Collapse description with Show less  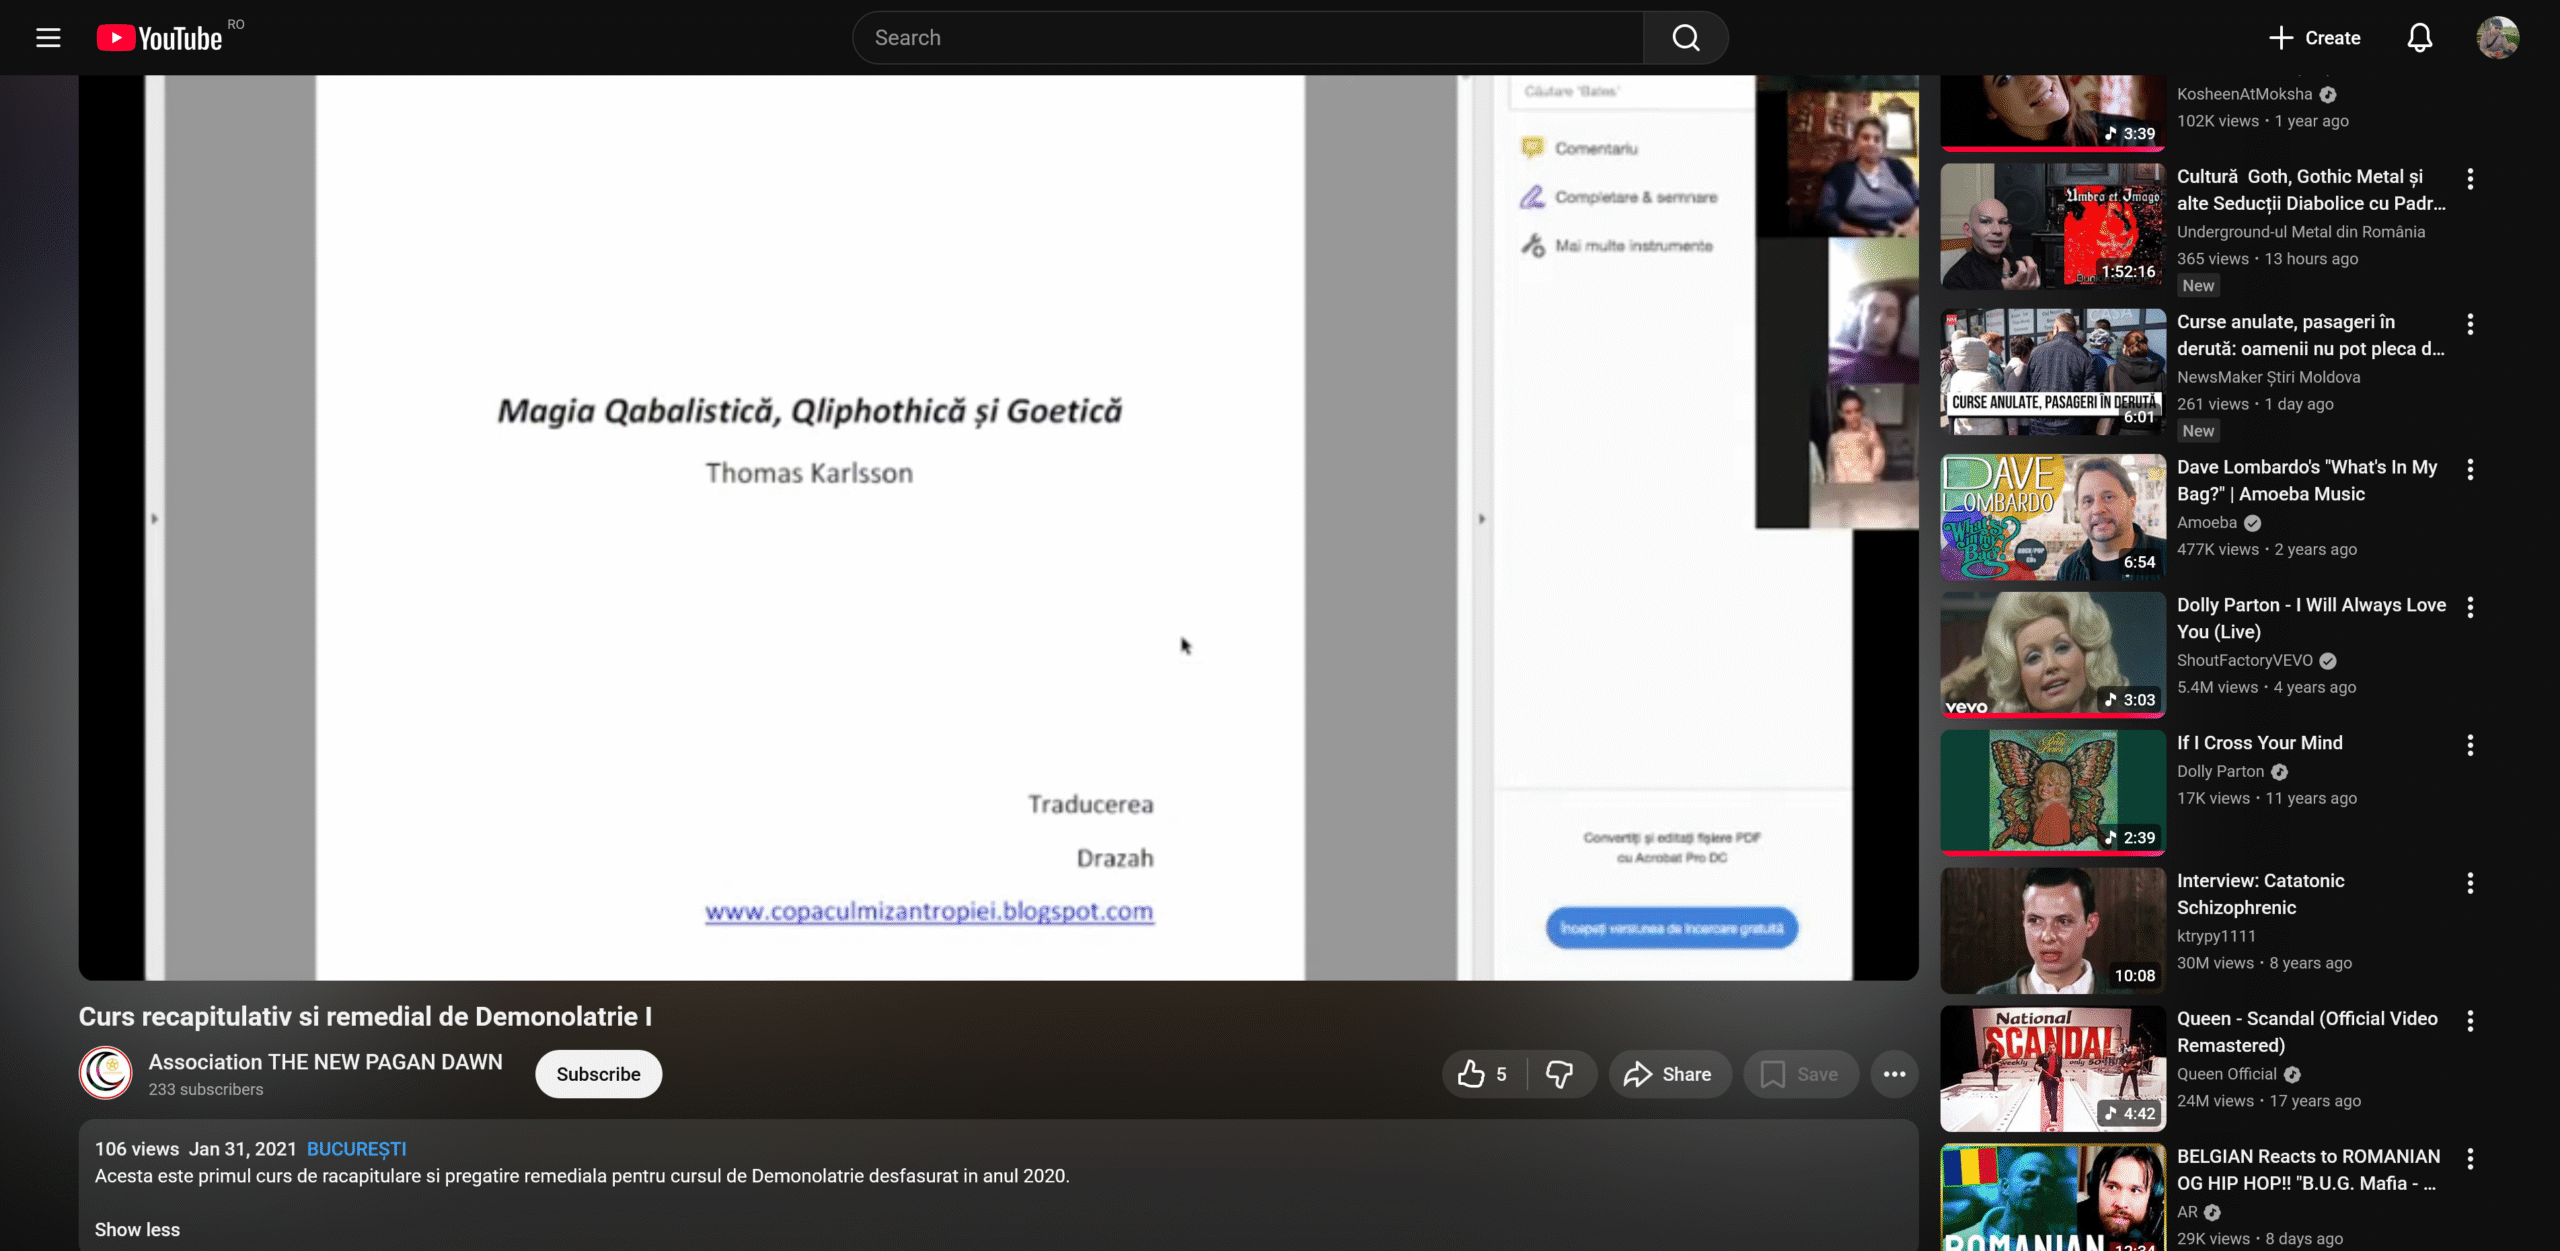[x=137, y=1229]
